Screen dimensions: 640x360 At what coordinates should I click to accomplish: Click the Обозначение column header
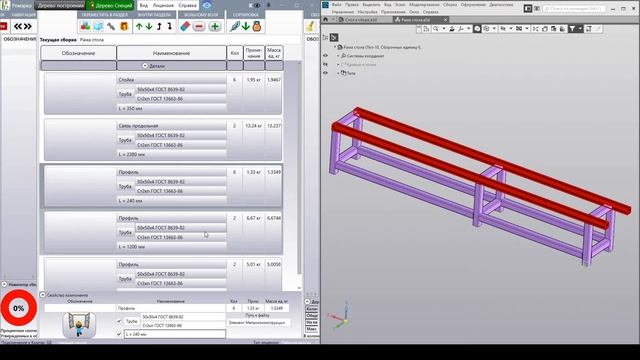click(78, 53)
